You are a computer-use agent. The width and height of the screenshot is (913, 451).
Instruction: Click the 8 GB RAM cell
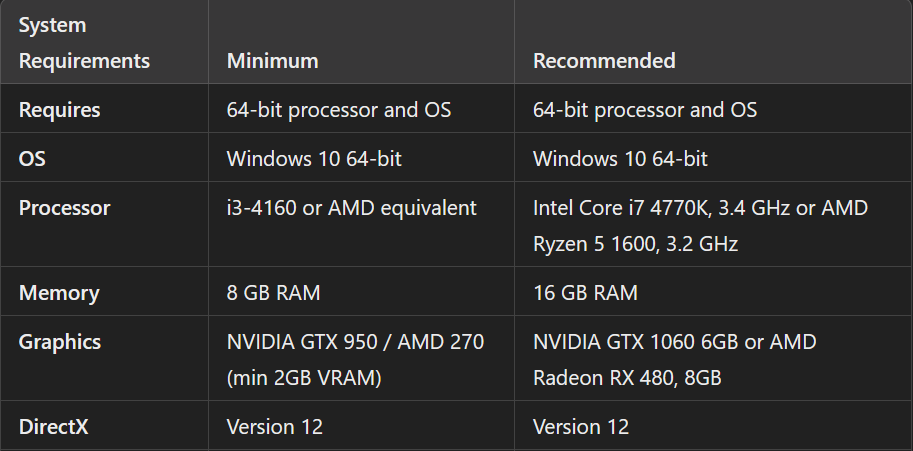pos(273,293)
